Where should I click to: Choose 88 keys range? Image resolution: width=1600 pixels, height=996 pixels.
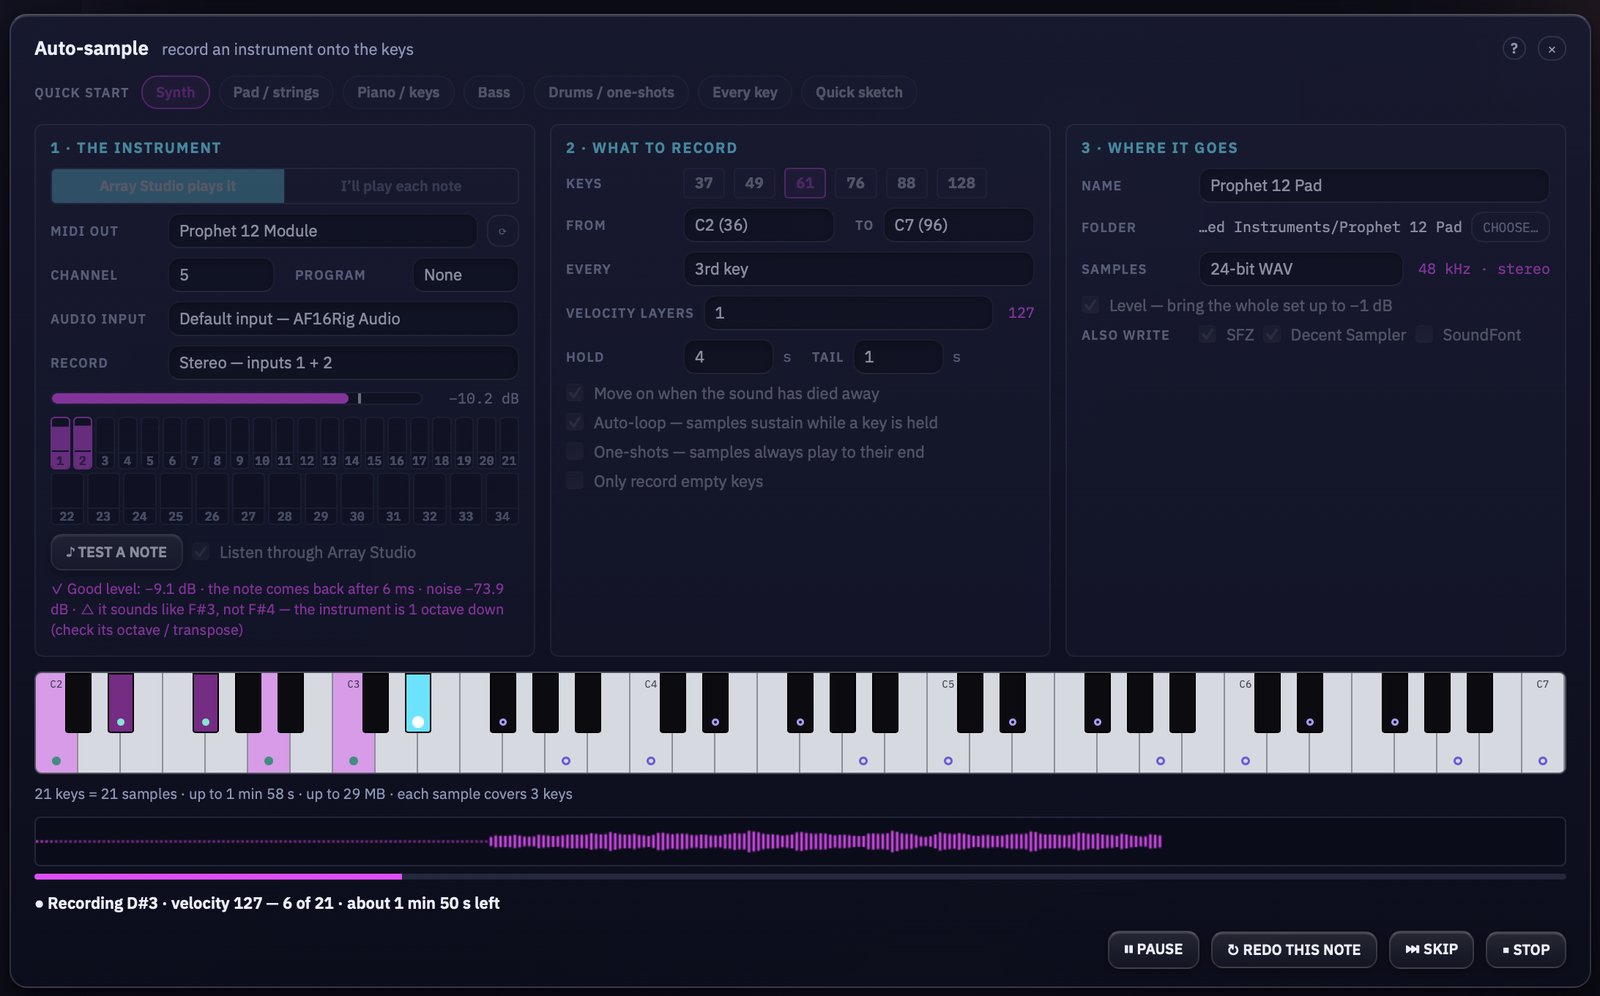click(906, 183)
